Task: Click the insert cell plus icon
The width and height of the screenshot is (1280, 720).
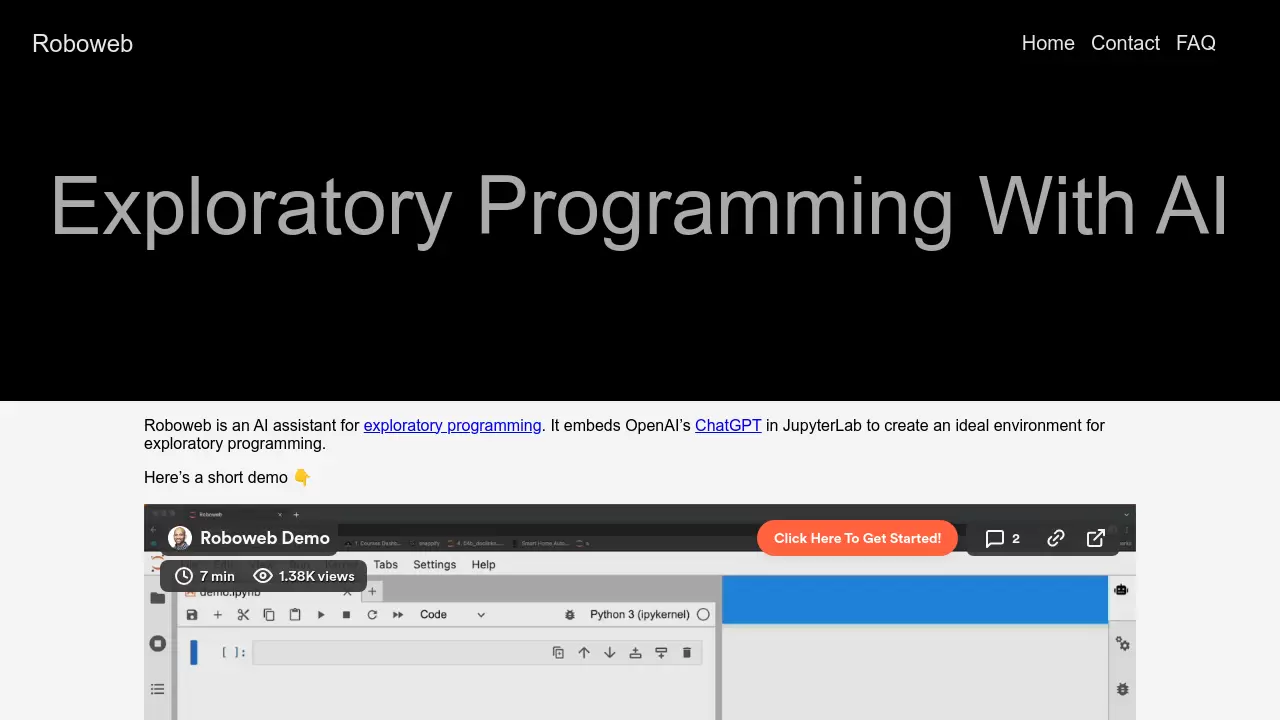Action: click(x=217, y=614)
